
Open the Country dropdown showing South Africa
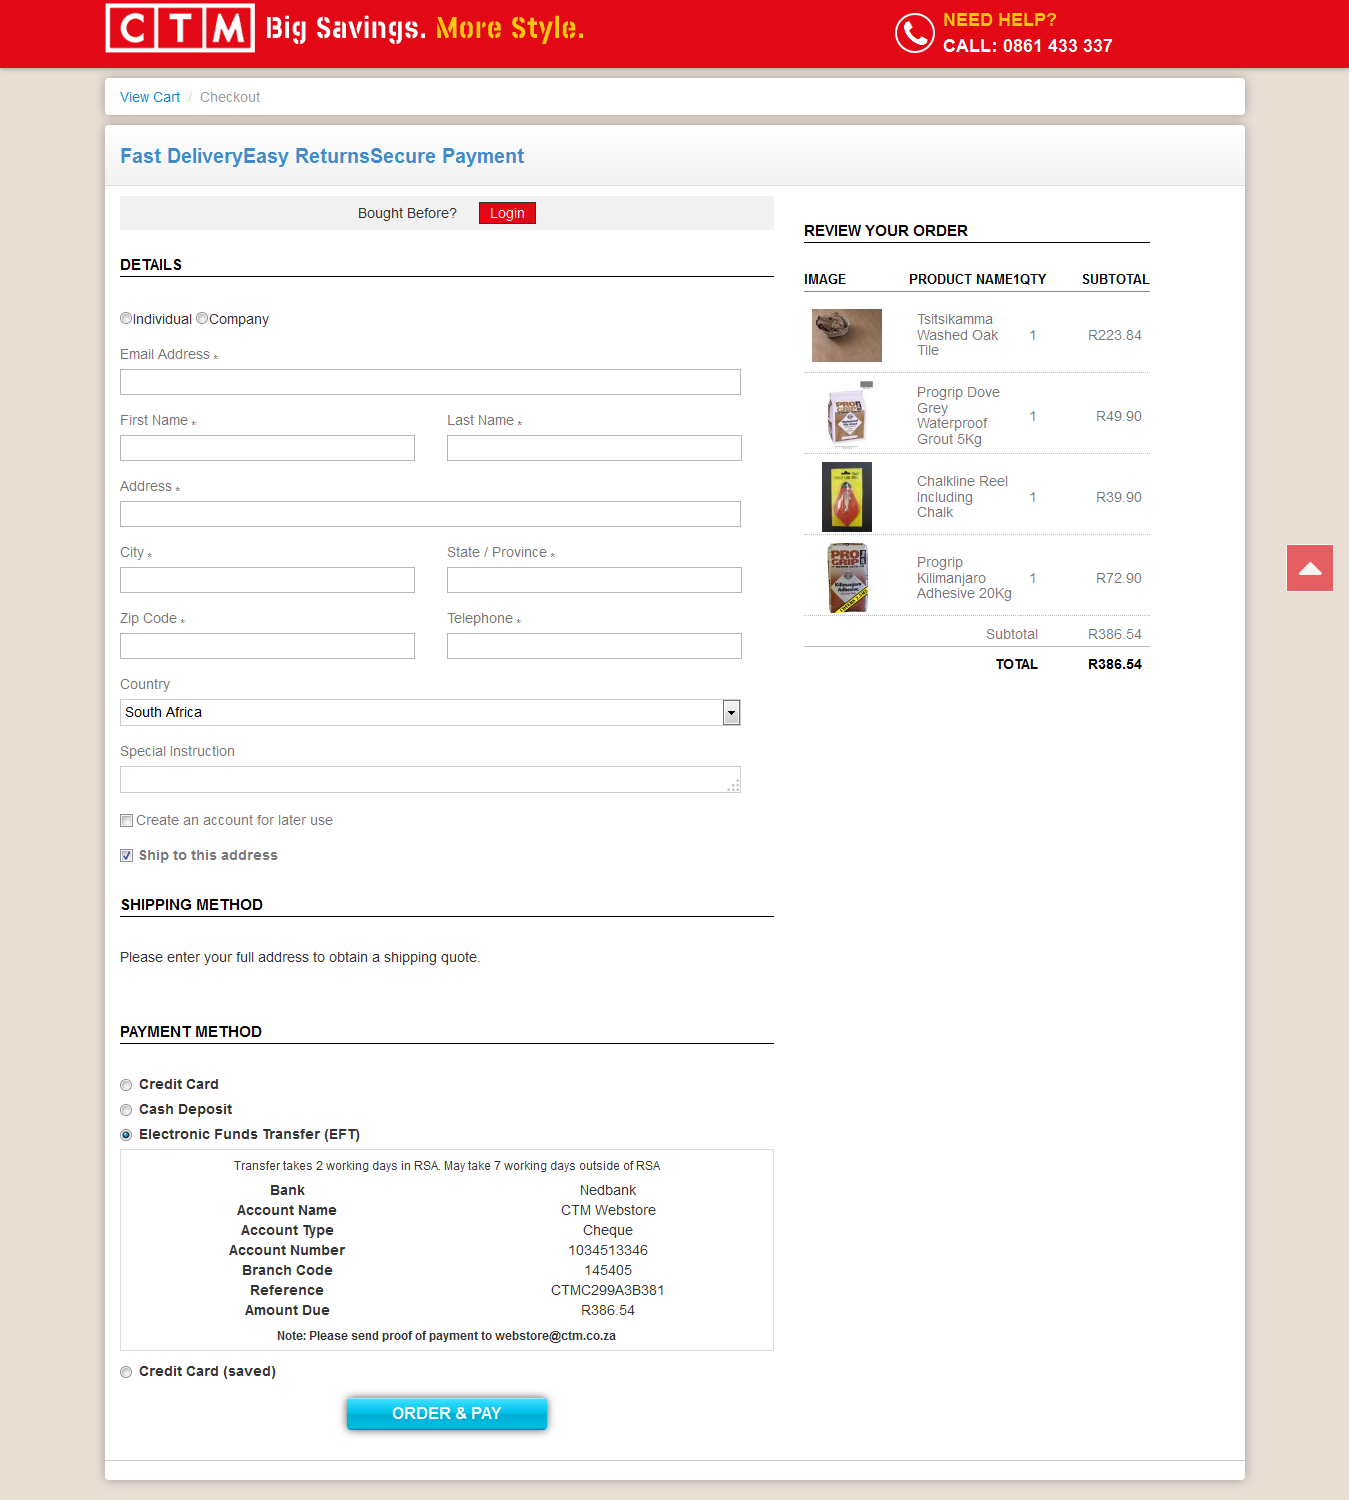(x=430, y=712)
